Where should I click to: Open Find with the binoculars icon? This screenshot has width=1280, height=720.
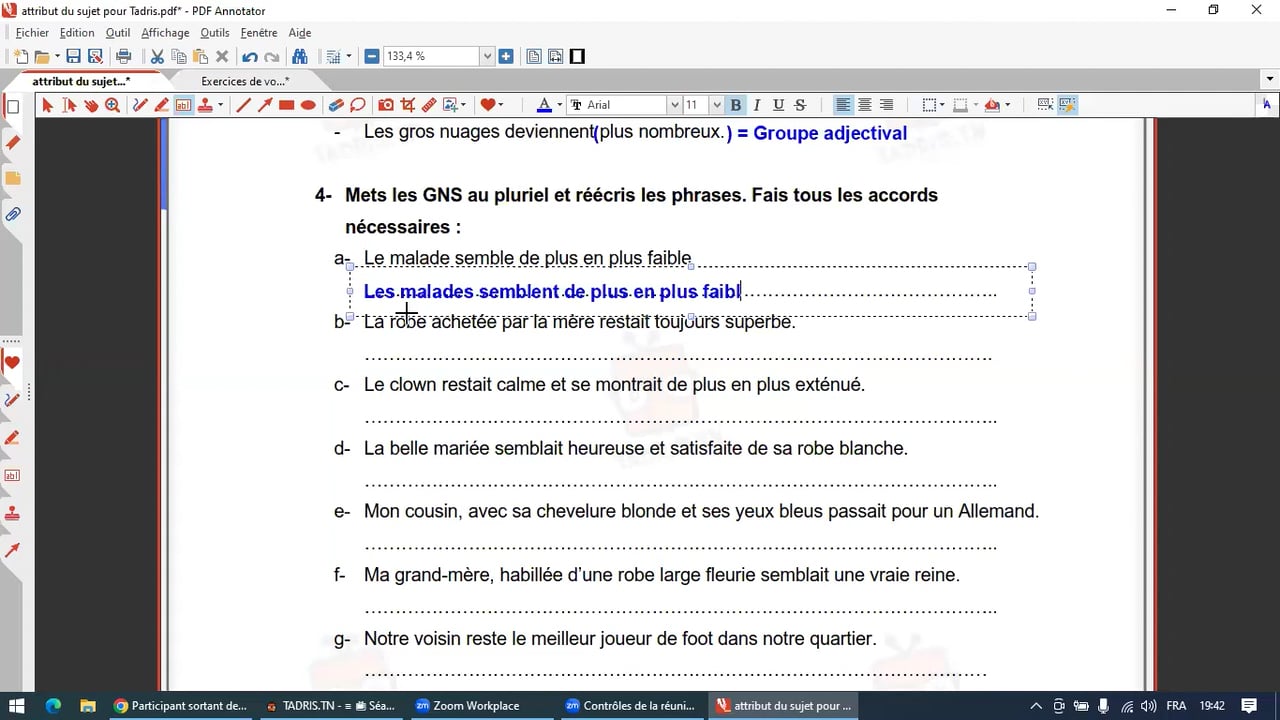point(299,57)
